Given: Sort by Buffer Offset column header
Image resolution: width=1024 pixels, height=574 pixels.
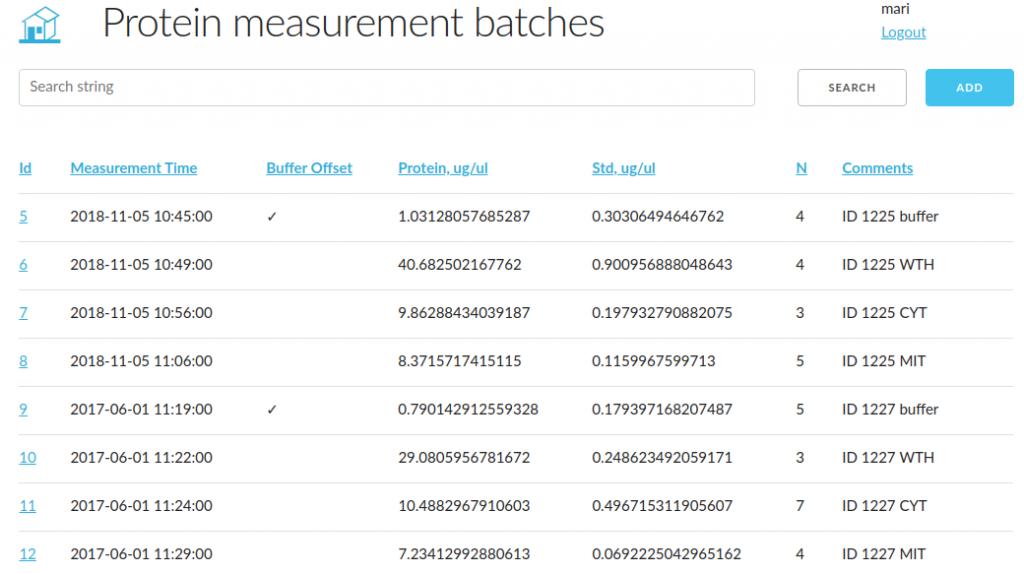Looking at the screenshot, I should click(309, 168).
